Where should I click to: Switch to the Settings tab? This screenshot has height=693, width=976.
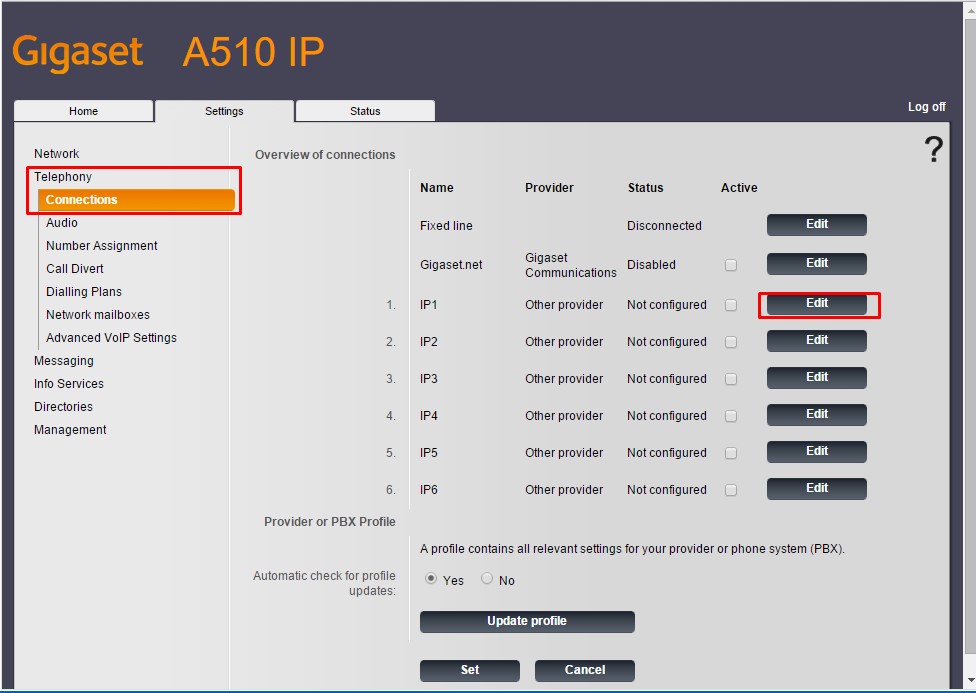(x=224, y=111)
